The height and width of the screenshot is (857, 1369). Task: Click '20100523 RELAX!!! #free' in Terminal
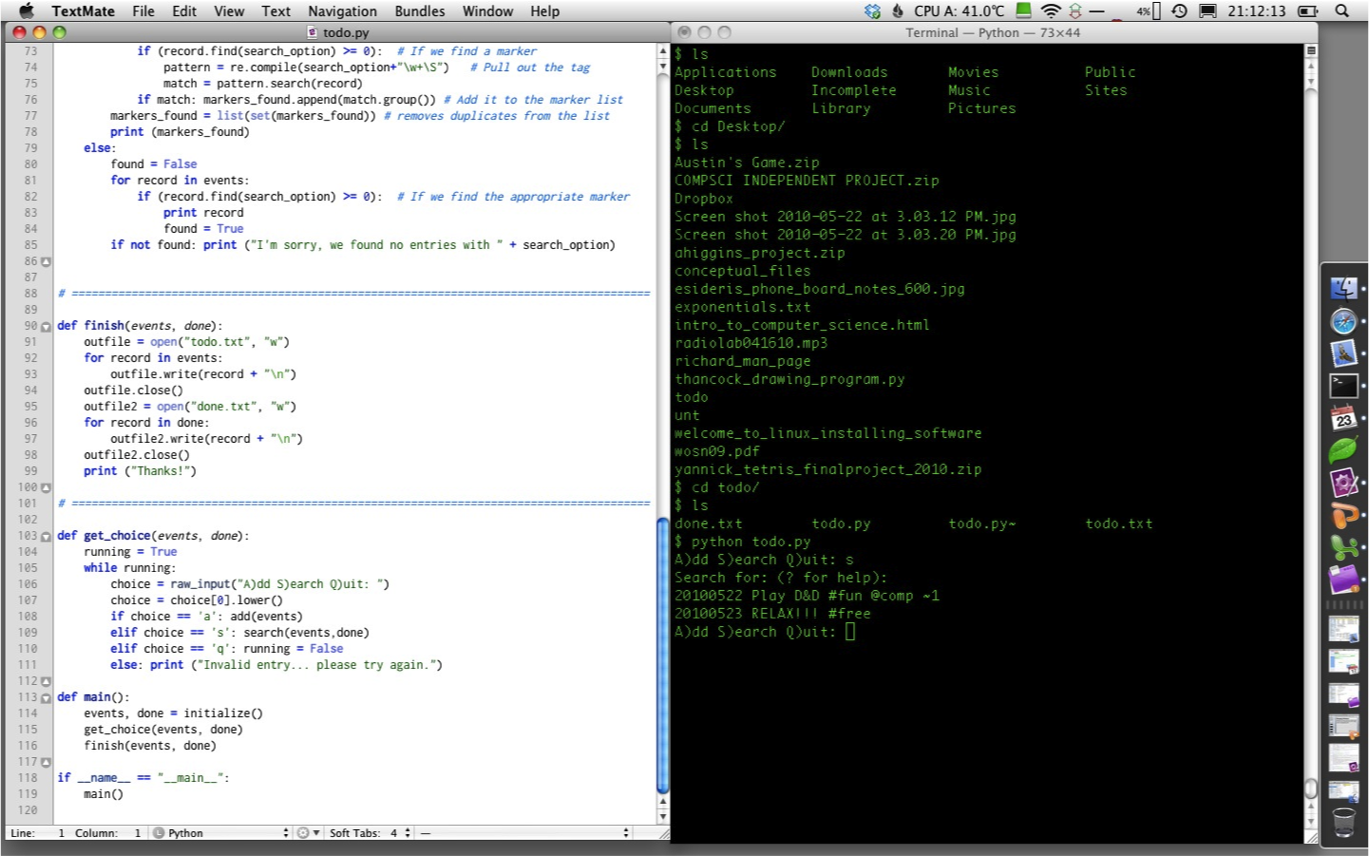click(772, 613)
